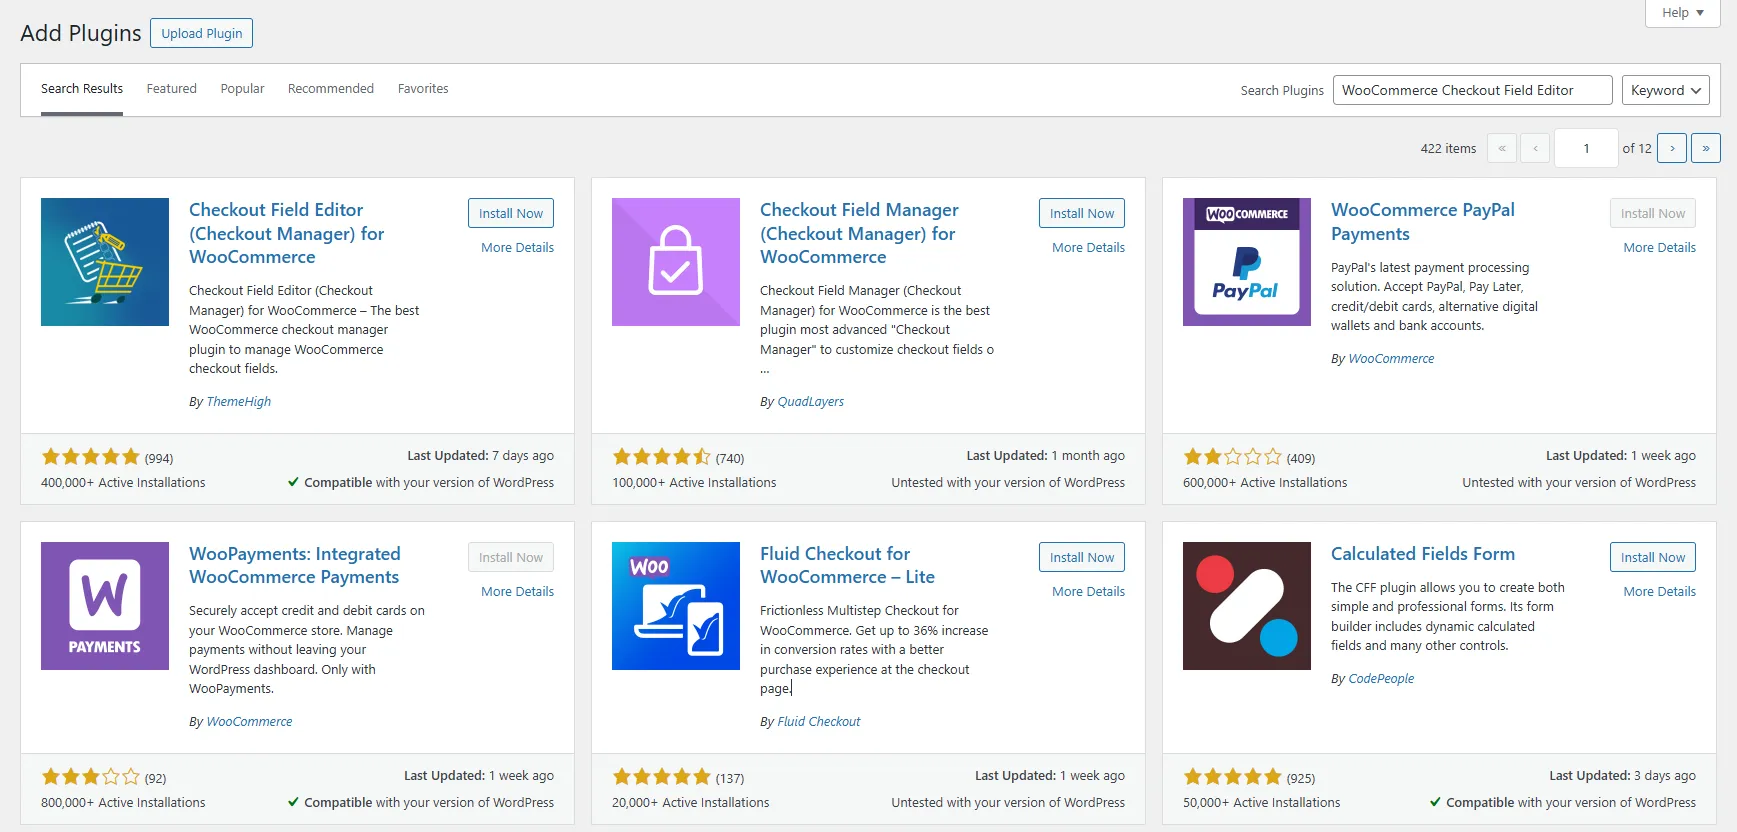
Task: Open WooCommerce PayPal Payments plugin icon
Action: [1247, 262]
